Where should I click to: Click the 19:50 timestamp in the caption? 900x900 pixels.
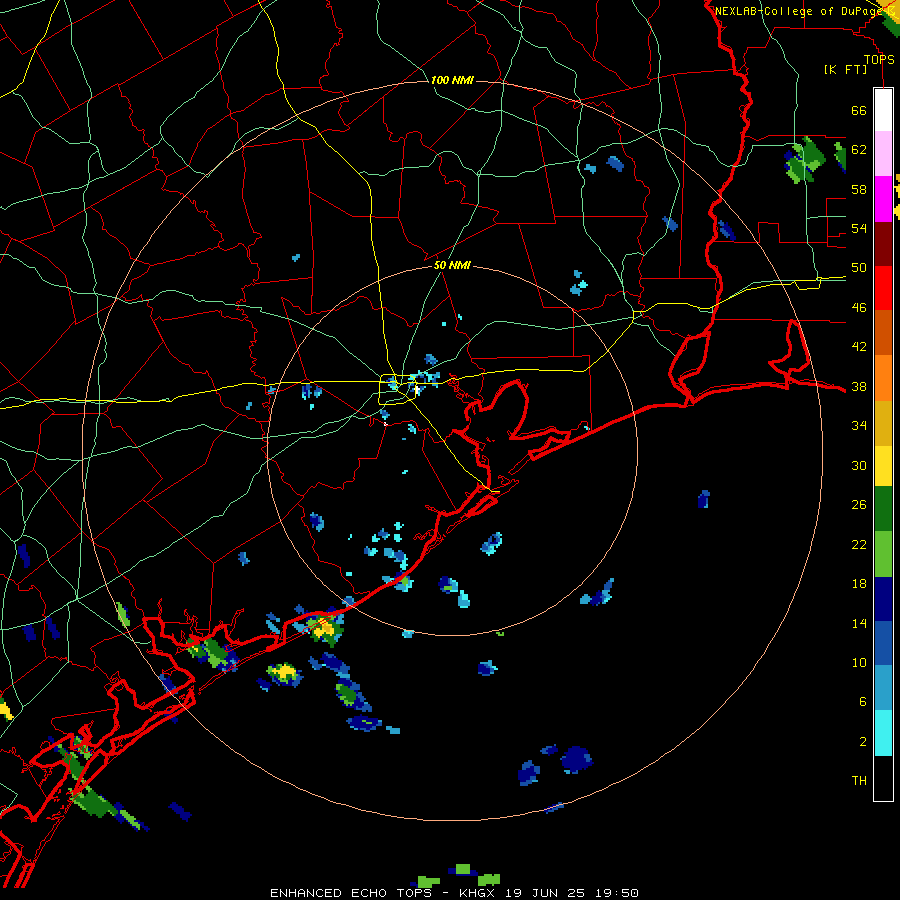pyautogui.click(x=616, y=893)
